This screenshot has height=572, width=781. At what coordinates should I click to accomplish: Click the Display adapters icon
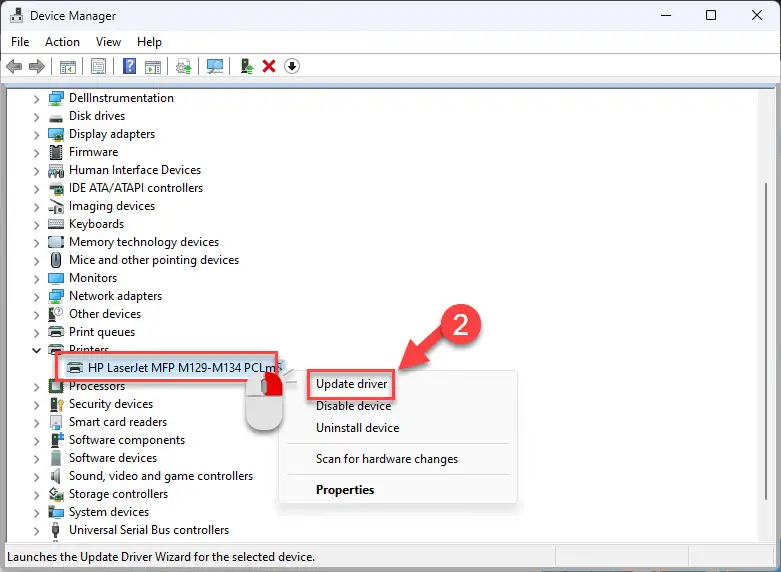click(56, 134)
